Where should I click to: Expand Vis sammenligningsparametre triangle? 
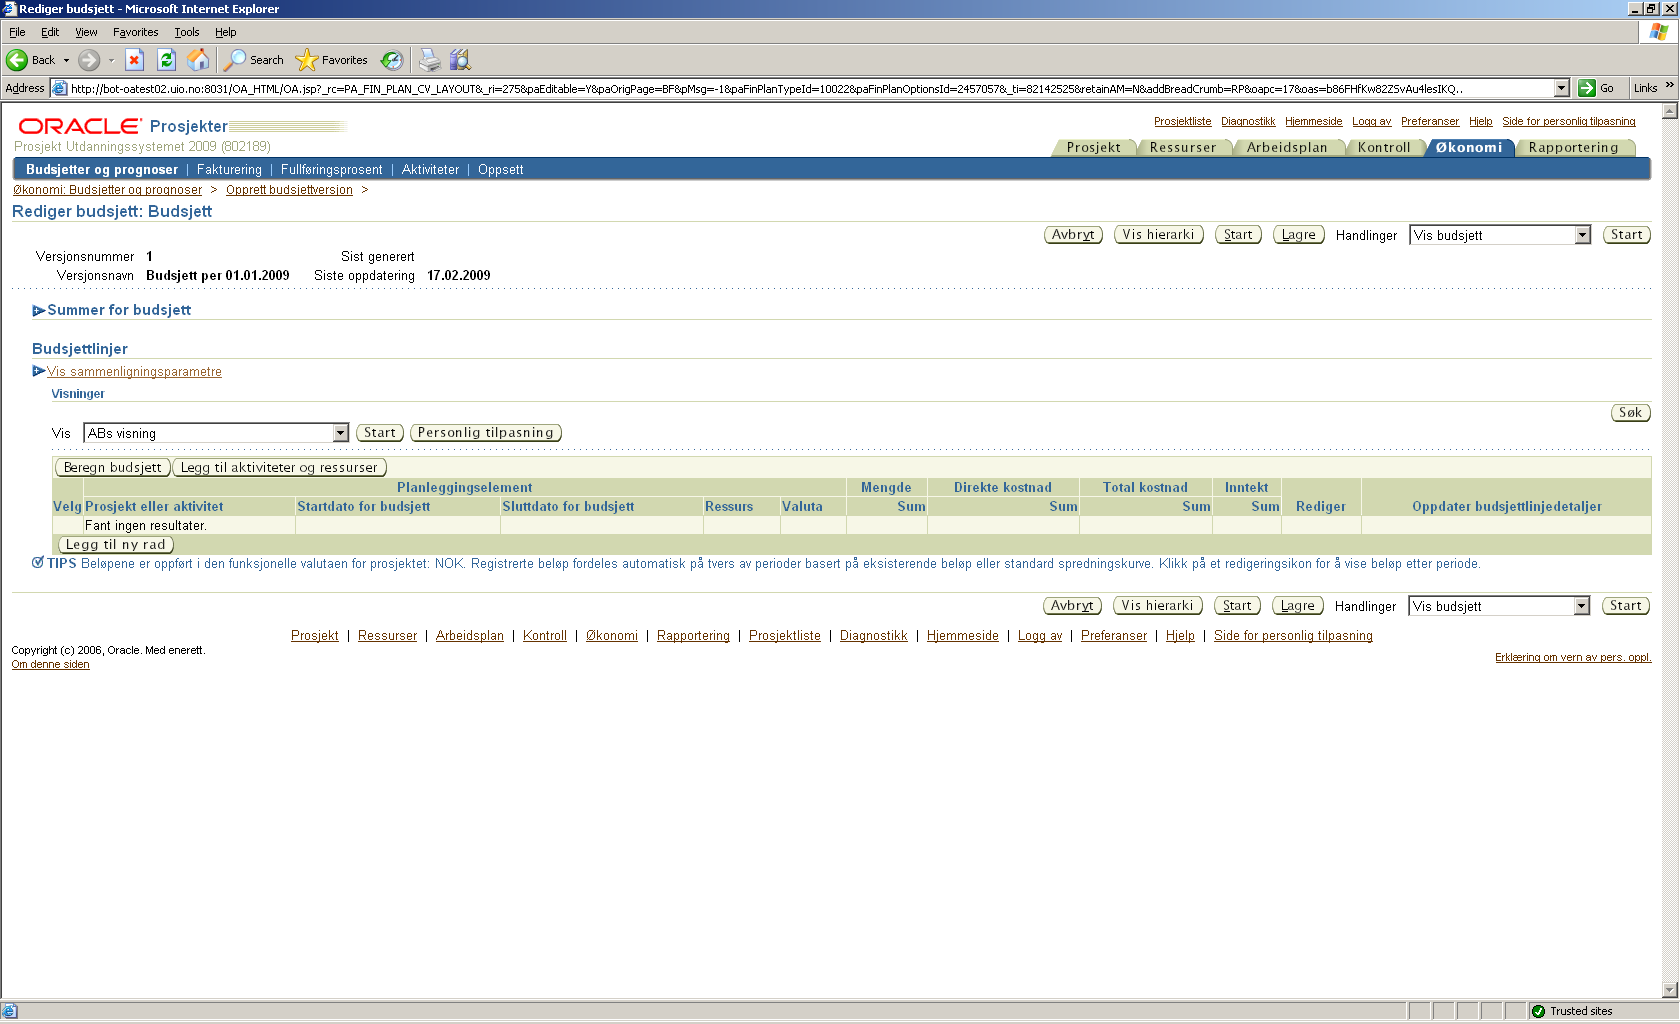tap(39, 371)
